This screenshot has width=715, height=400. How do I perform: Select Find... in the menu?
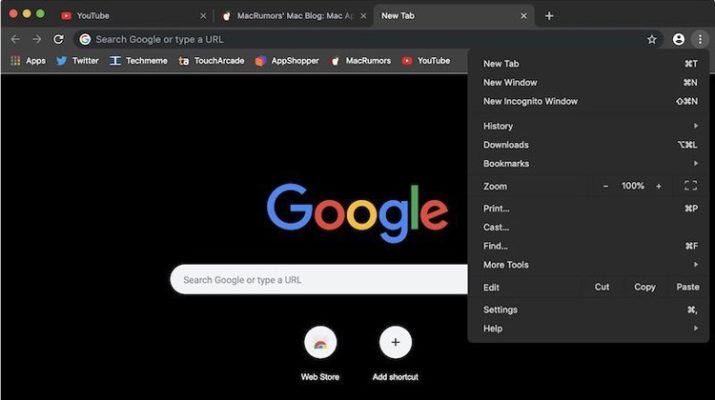pyautogui.click(x=591, y=246)
